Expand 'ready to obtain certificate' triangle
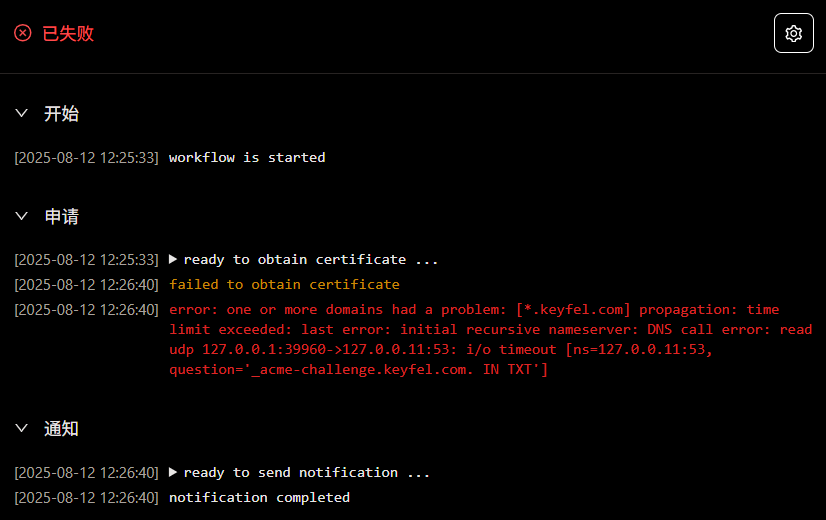Image resolution: width=826 pixels, height=520 pixels. 172,259
